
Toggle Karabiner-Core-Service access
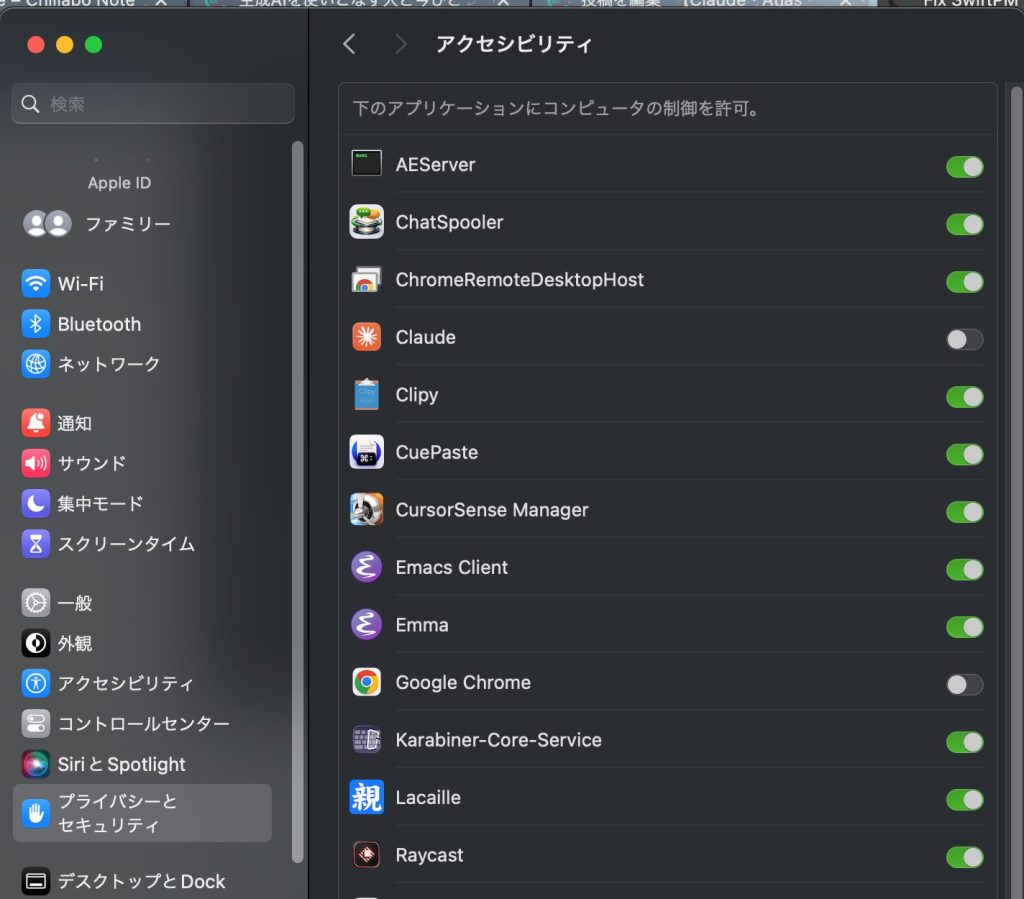[x=965, y=742]
